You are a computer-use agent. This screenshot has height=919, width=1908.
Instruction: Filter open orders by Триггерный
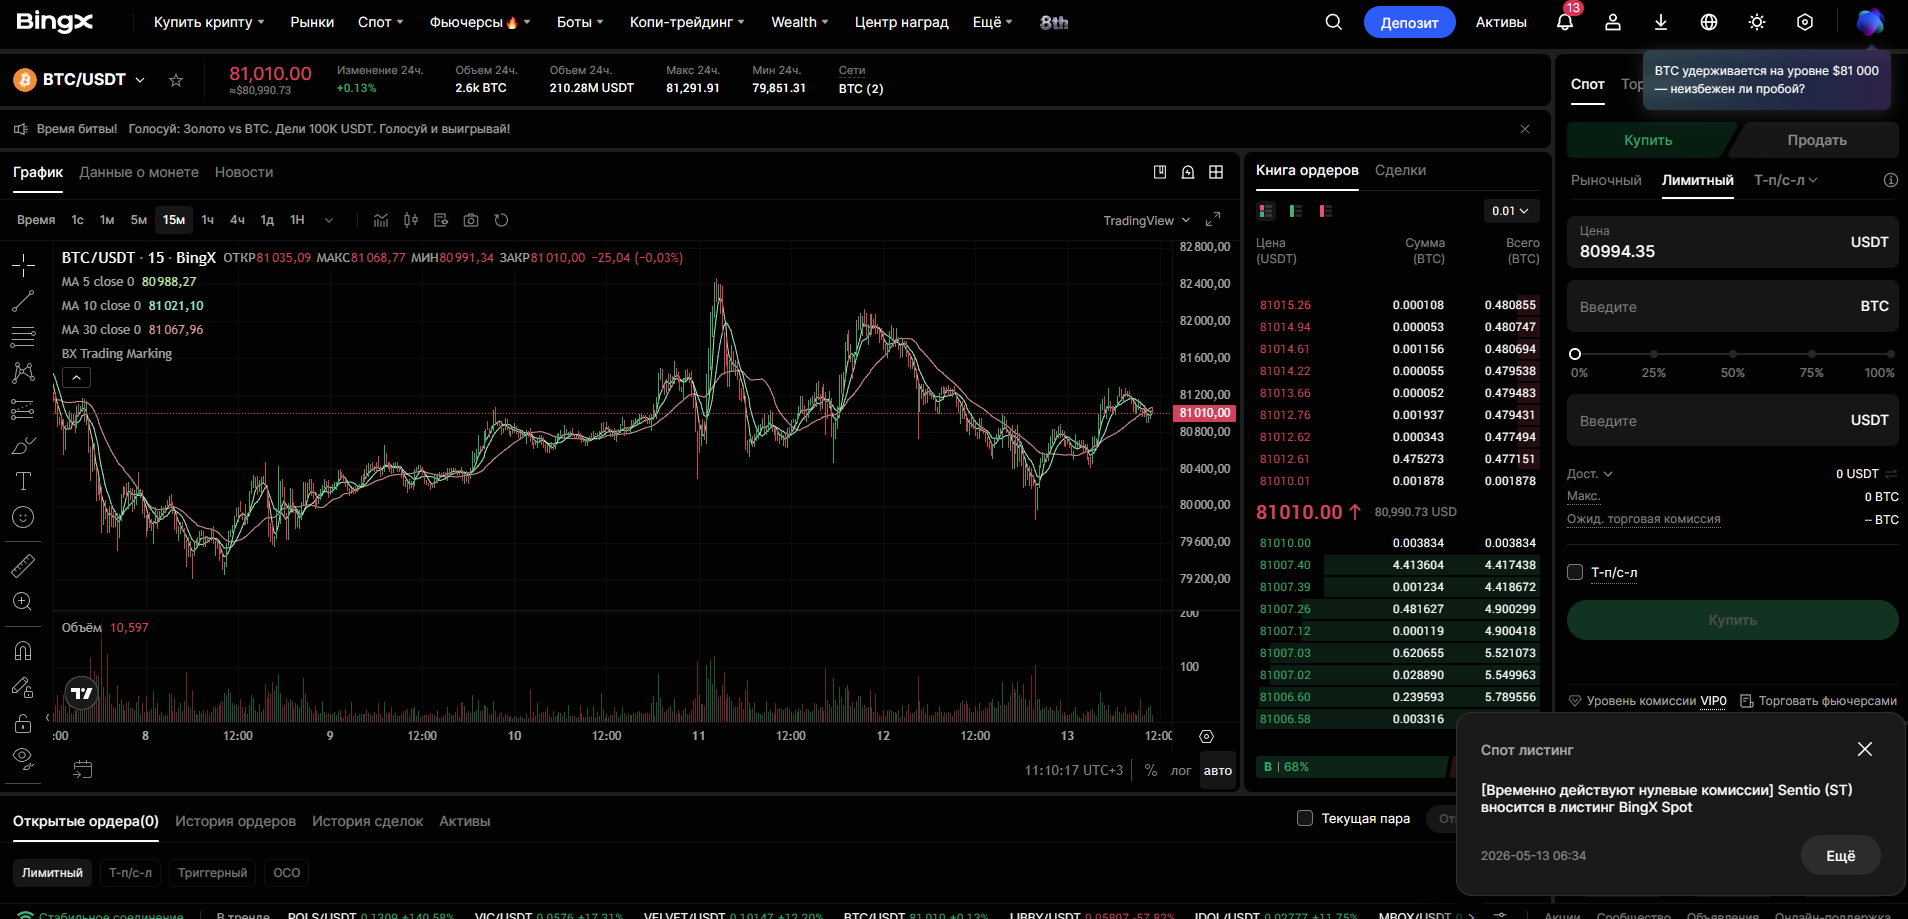pos(212,873)
